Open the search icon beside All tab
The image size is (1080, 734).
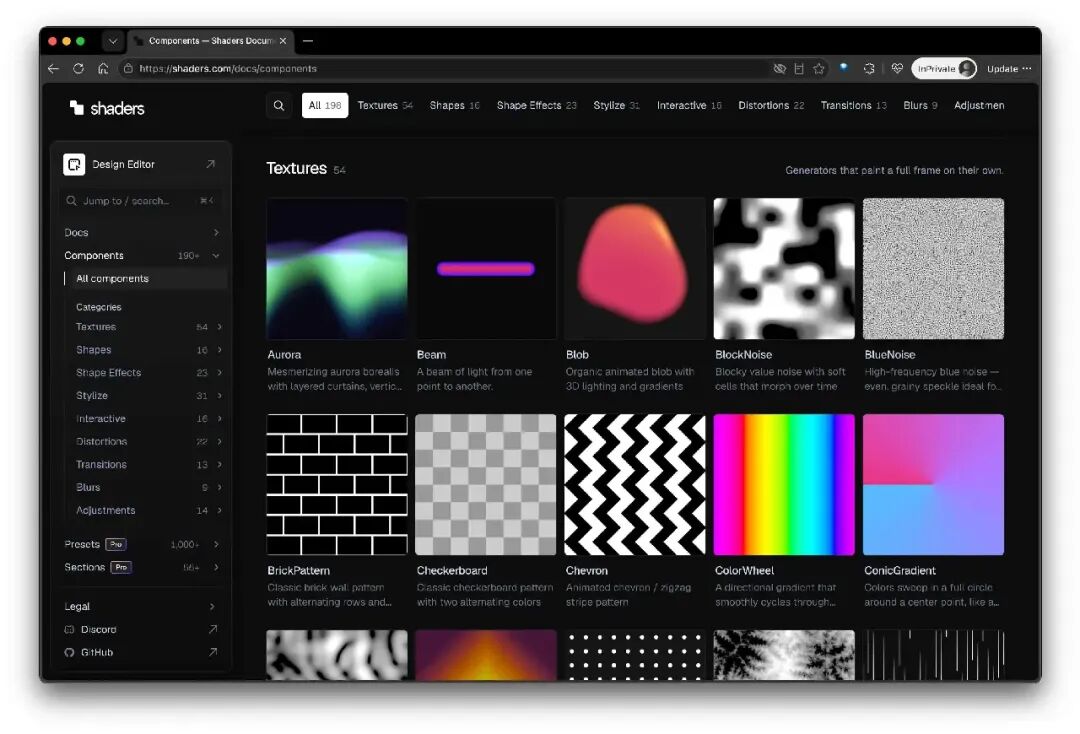279,105
